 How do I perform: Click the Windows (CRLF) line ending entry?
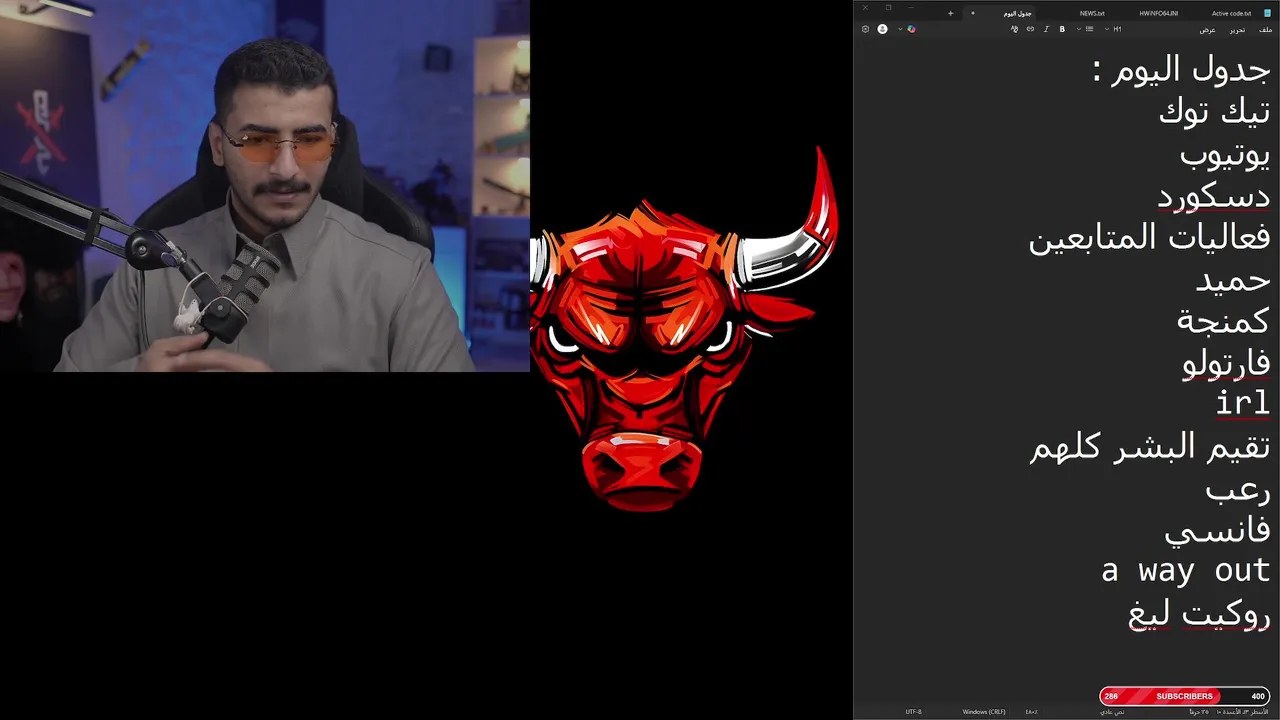point(984,712)
